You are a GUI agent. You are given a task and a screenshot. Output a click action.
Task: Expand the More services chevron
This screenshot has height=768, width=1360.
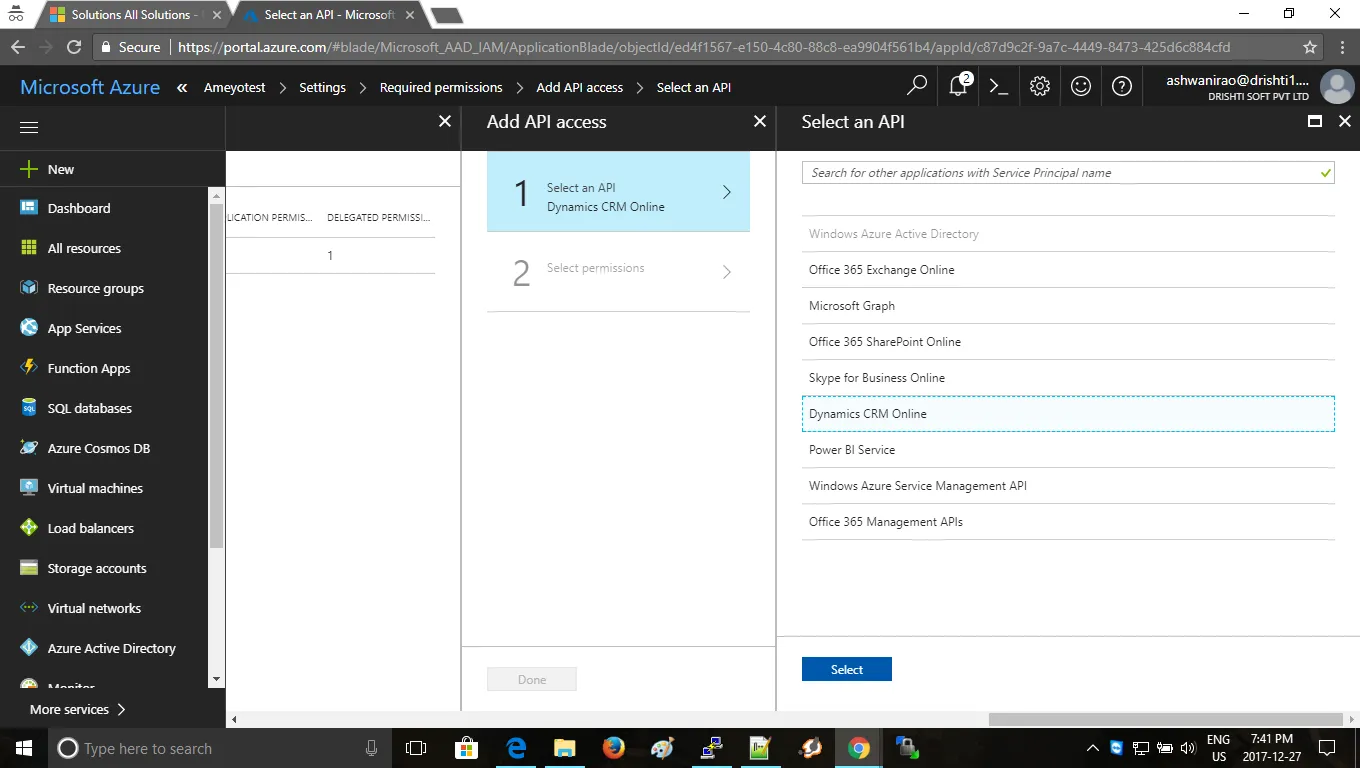121,709
